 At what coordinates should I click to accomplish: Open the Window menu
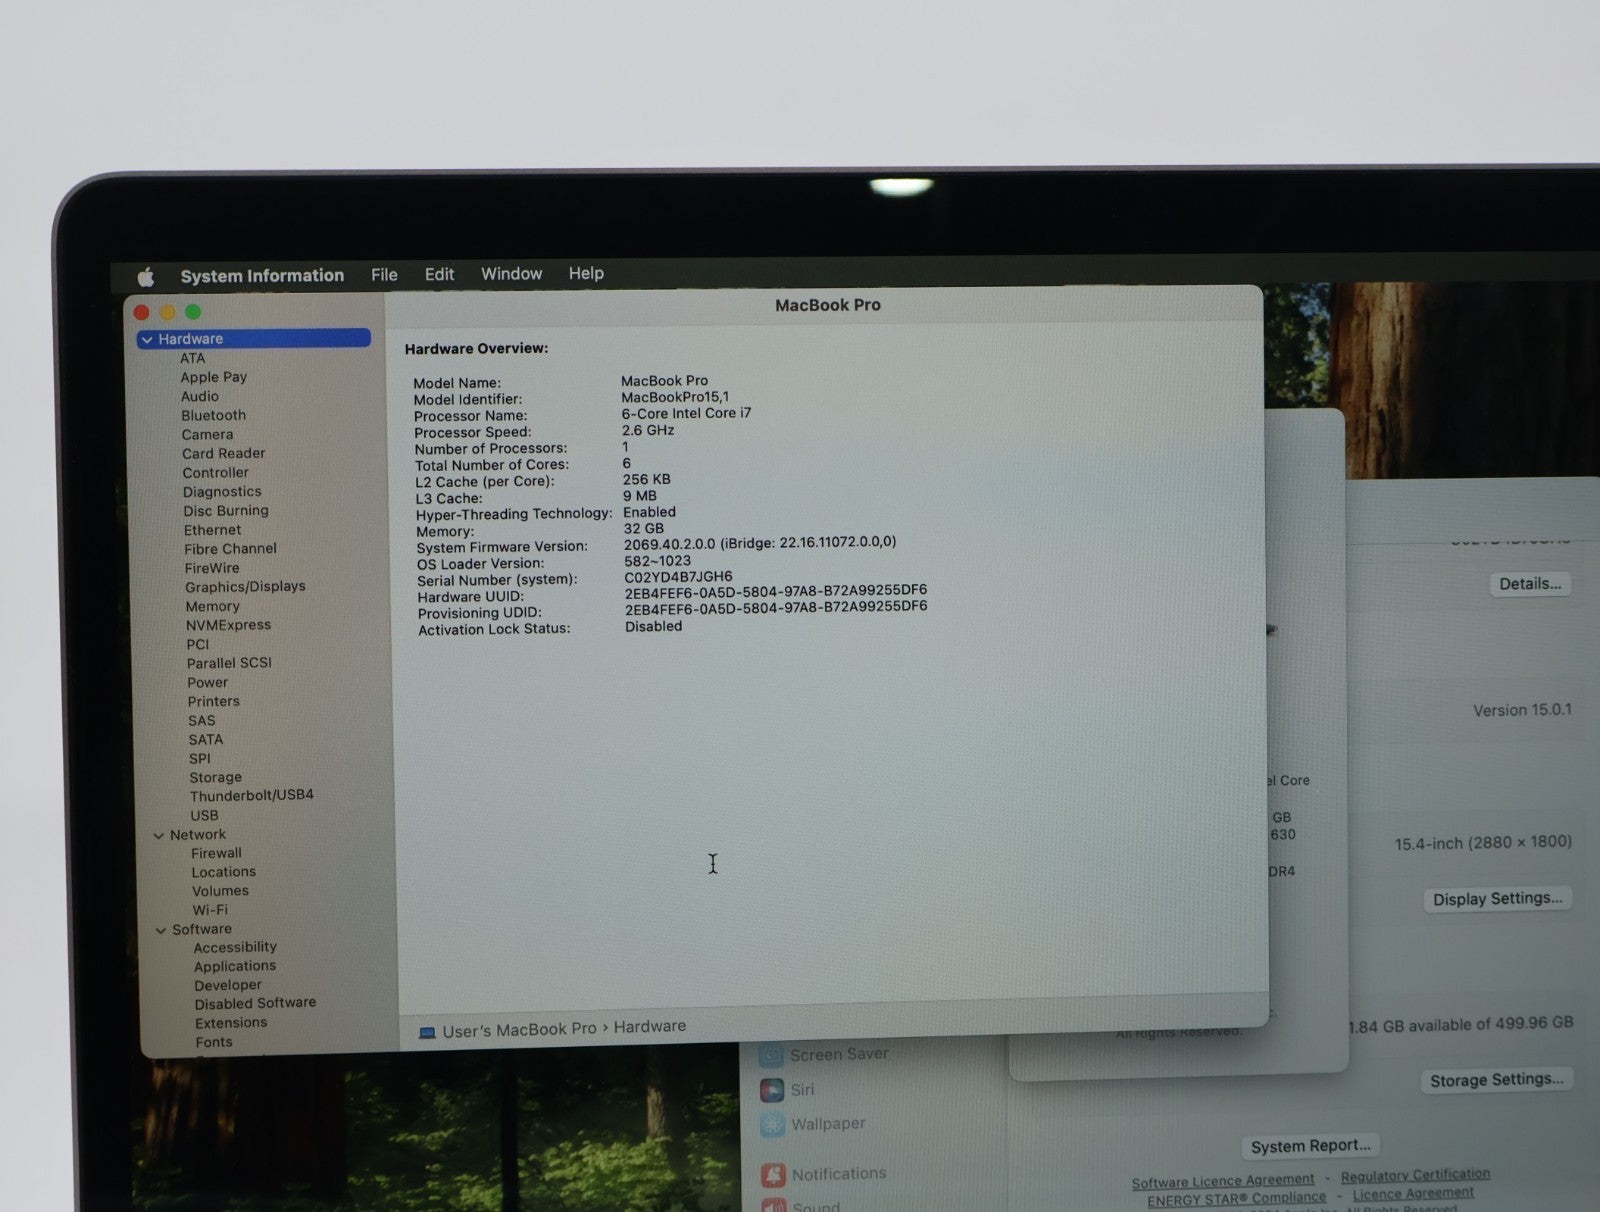click(511, 274)
